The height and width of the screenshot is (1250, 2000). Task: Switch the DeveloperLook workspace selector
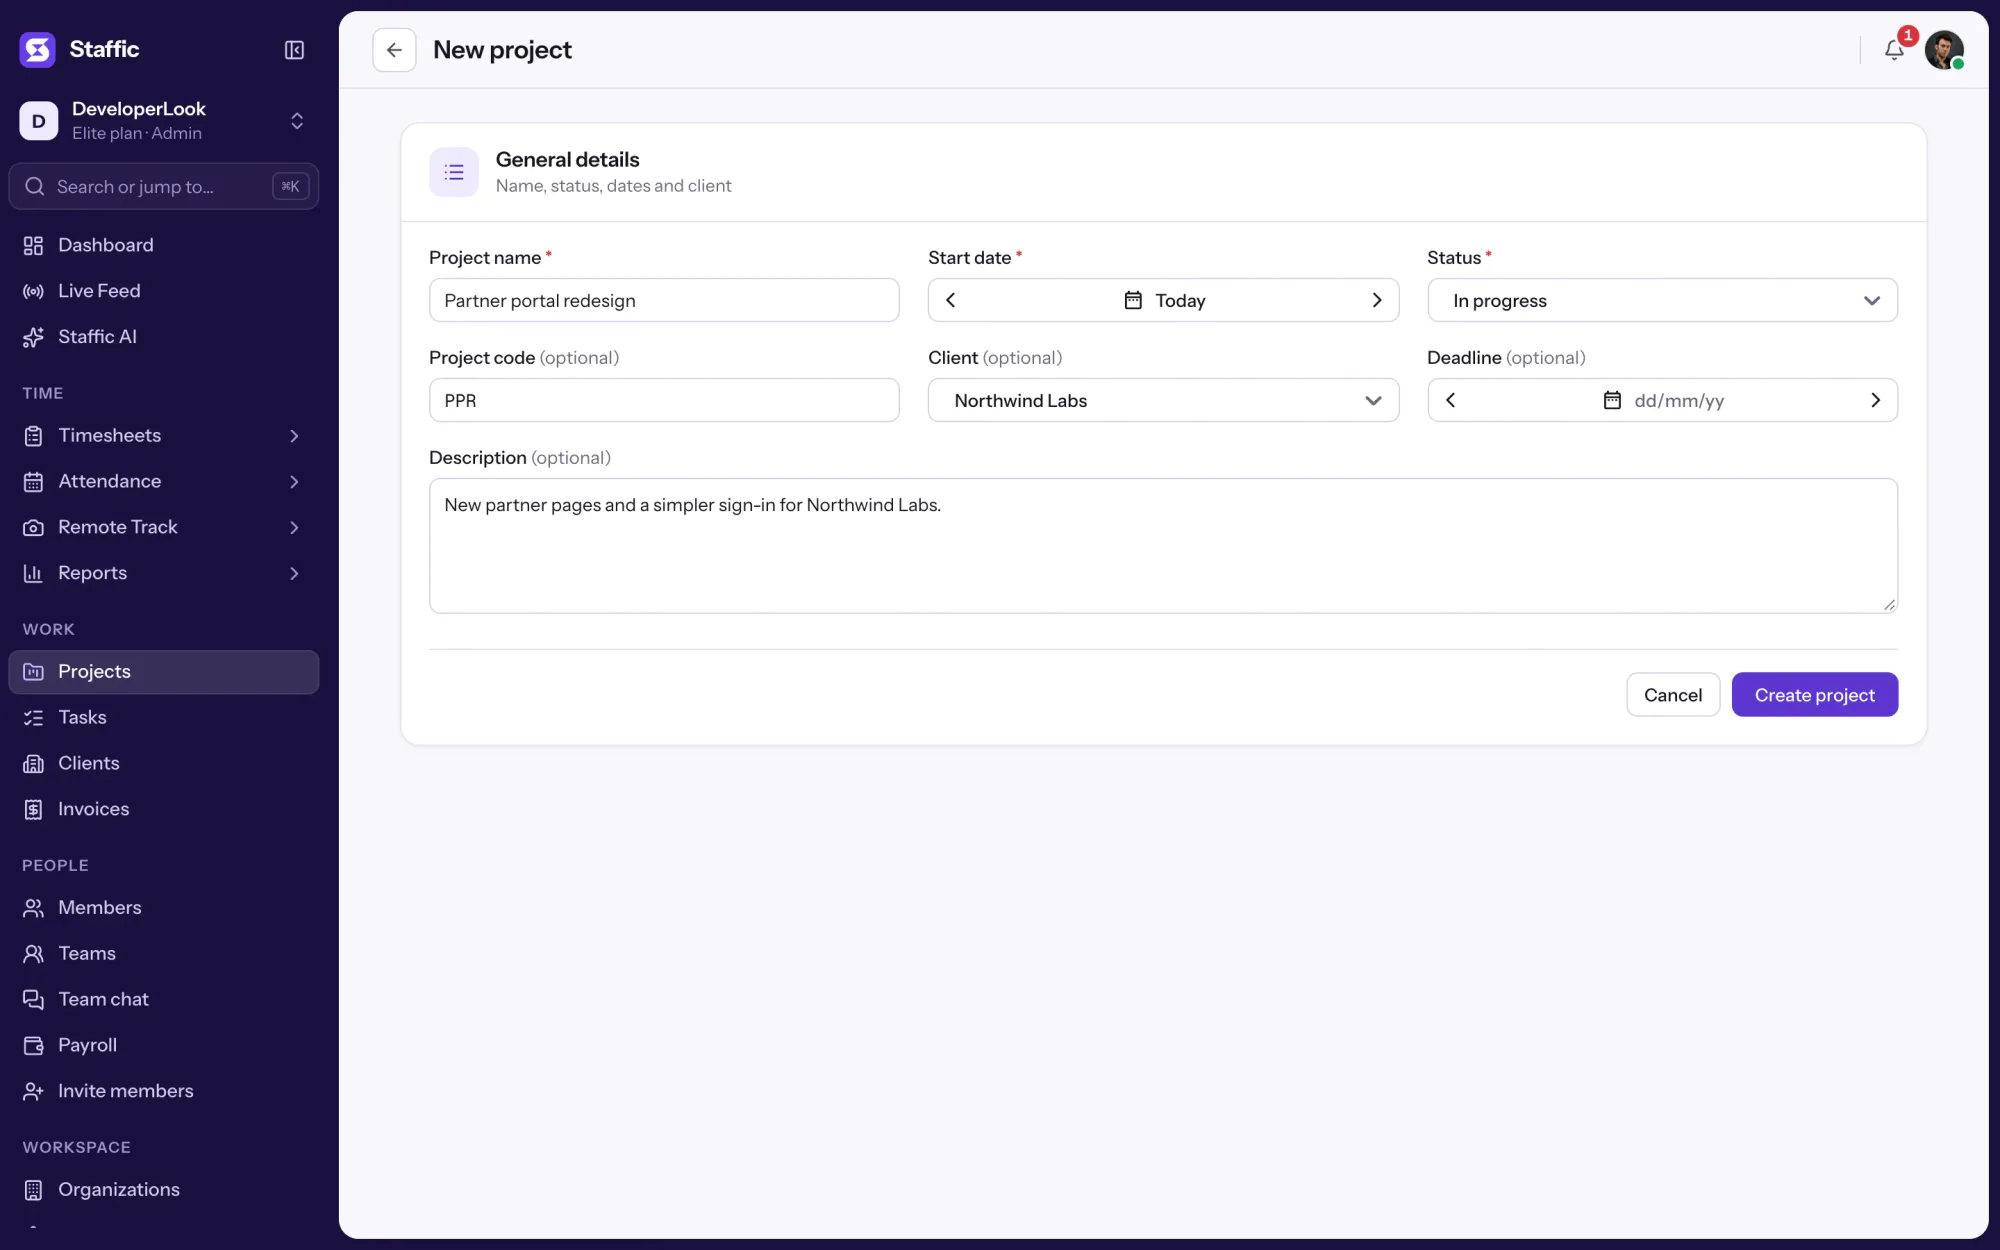tap(164, 121)
